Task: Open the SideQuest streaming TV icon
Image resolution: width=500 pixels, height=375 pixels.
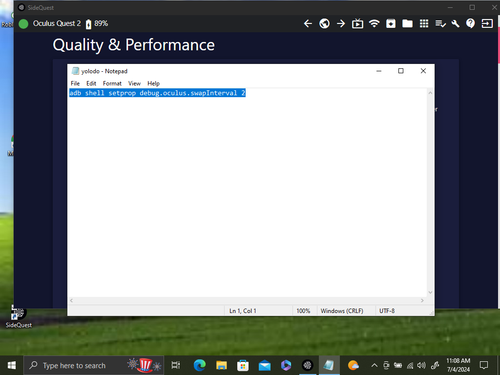Action: tap(357, 24)
